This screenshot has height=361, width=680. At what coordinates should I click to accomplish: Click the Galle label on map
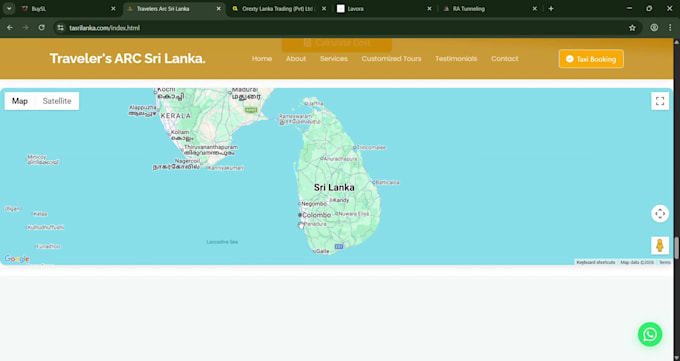coord(323,251)
